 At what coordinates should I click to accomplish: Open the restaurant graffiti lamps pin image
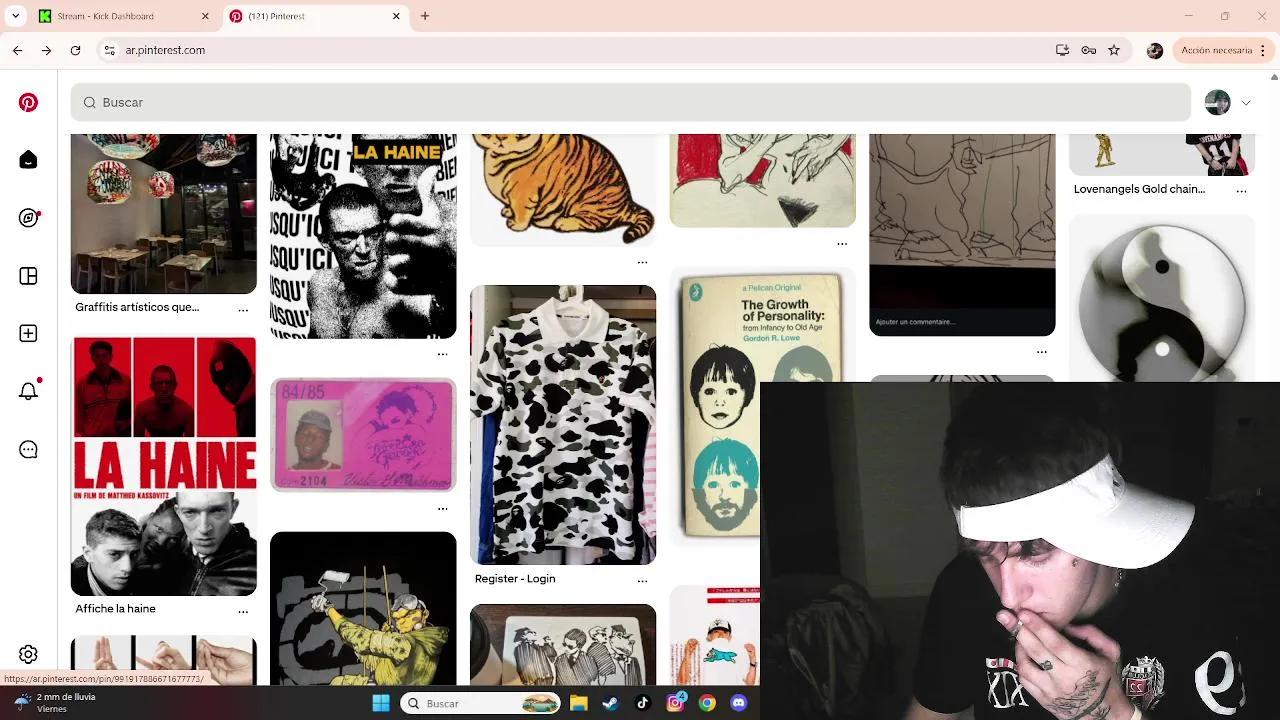[x=163, y=213]
